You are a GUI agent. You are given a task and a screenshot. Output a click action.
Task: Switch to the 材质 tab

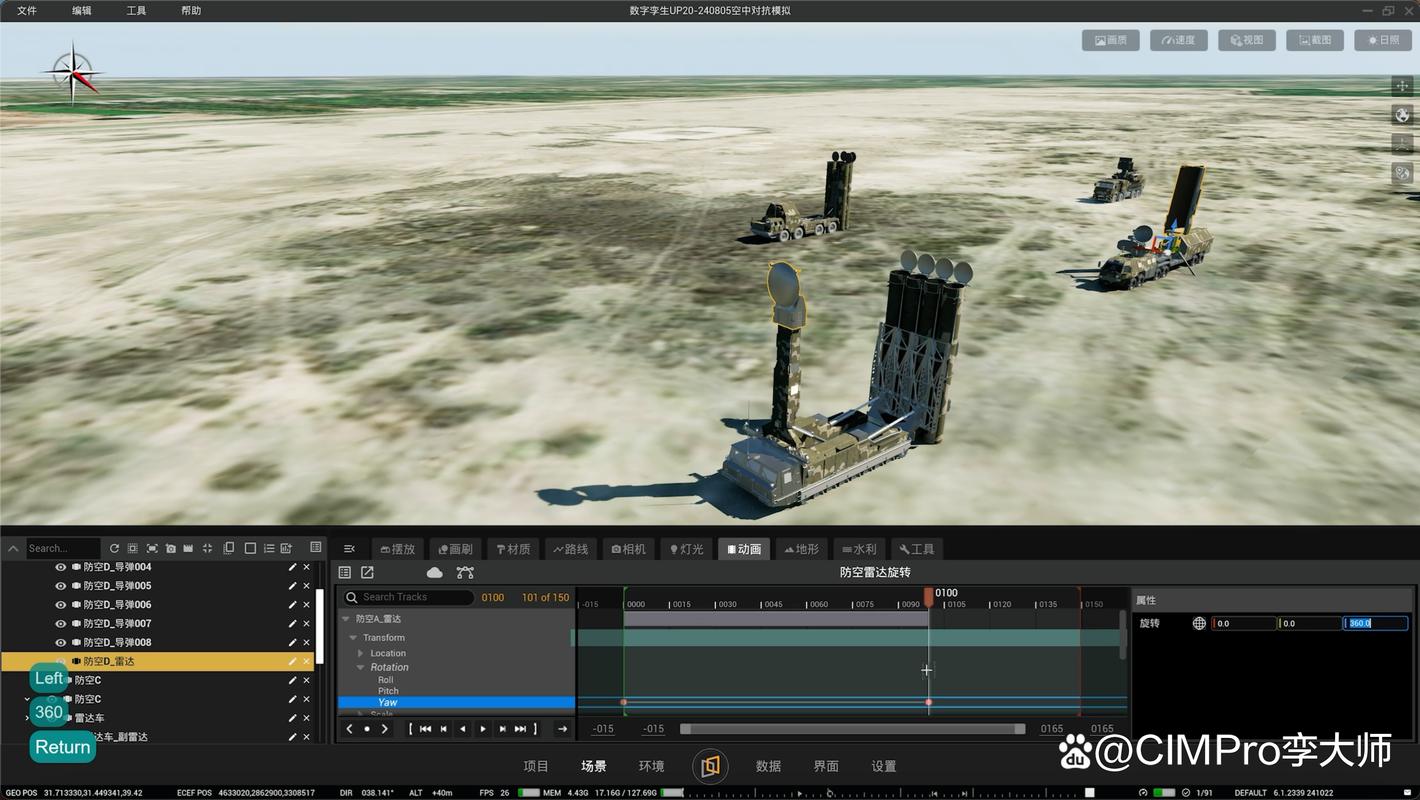click(513, 549)
